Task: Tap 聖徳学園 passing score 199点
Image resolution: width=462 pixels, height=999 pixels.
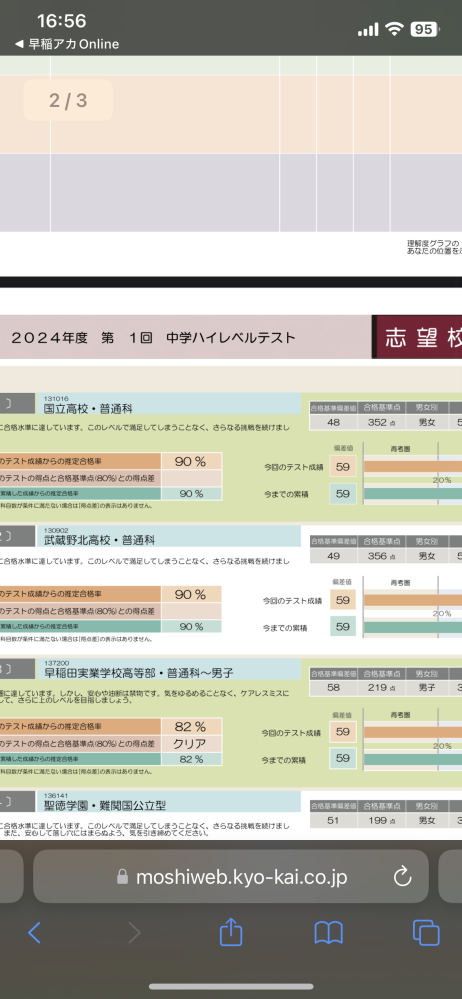Action: tap(381, 820)
